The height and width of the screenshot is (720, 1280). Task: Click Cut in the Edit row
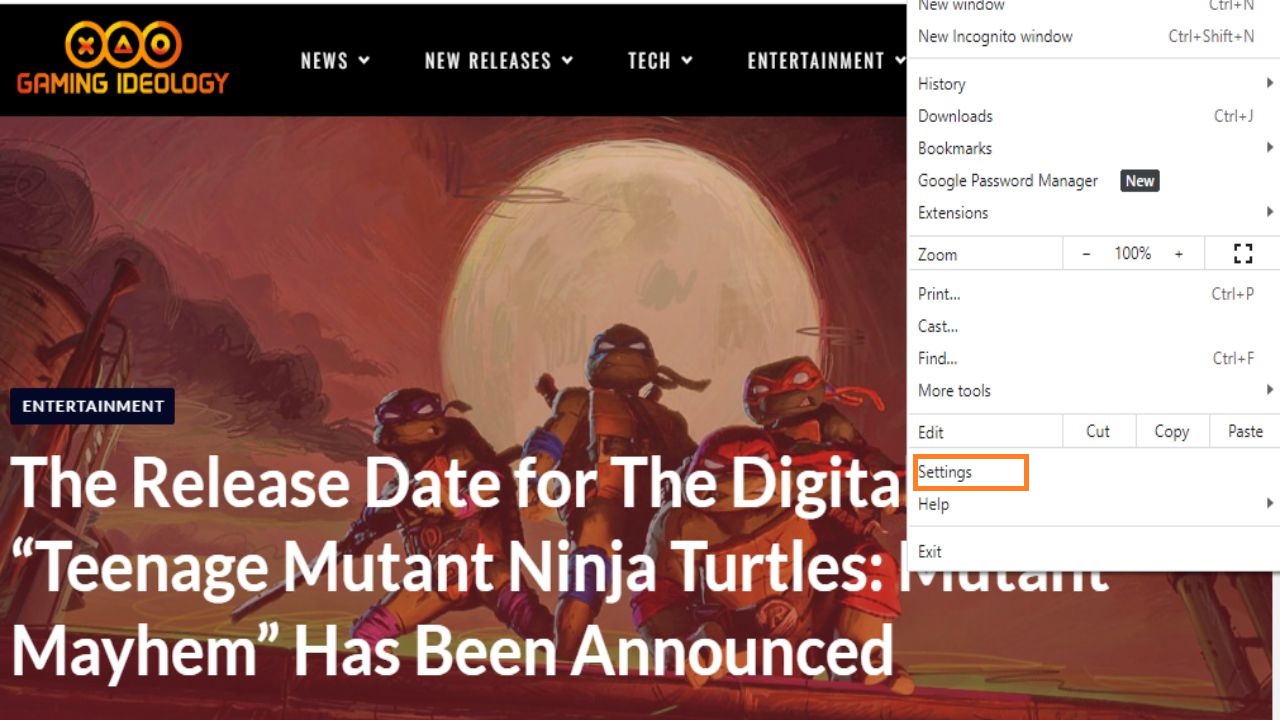click(x=1098, y=431)
